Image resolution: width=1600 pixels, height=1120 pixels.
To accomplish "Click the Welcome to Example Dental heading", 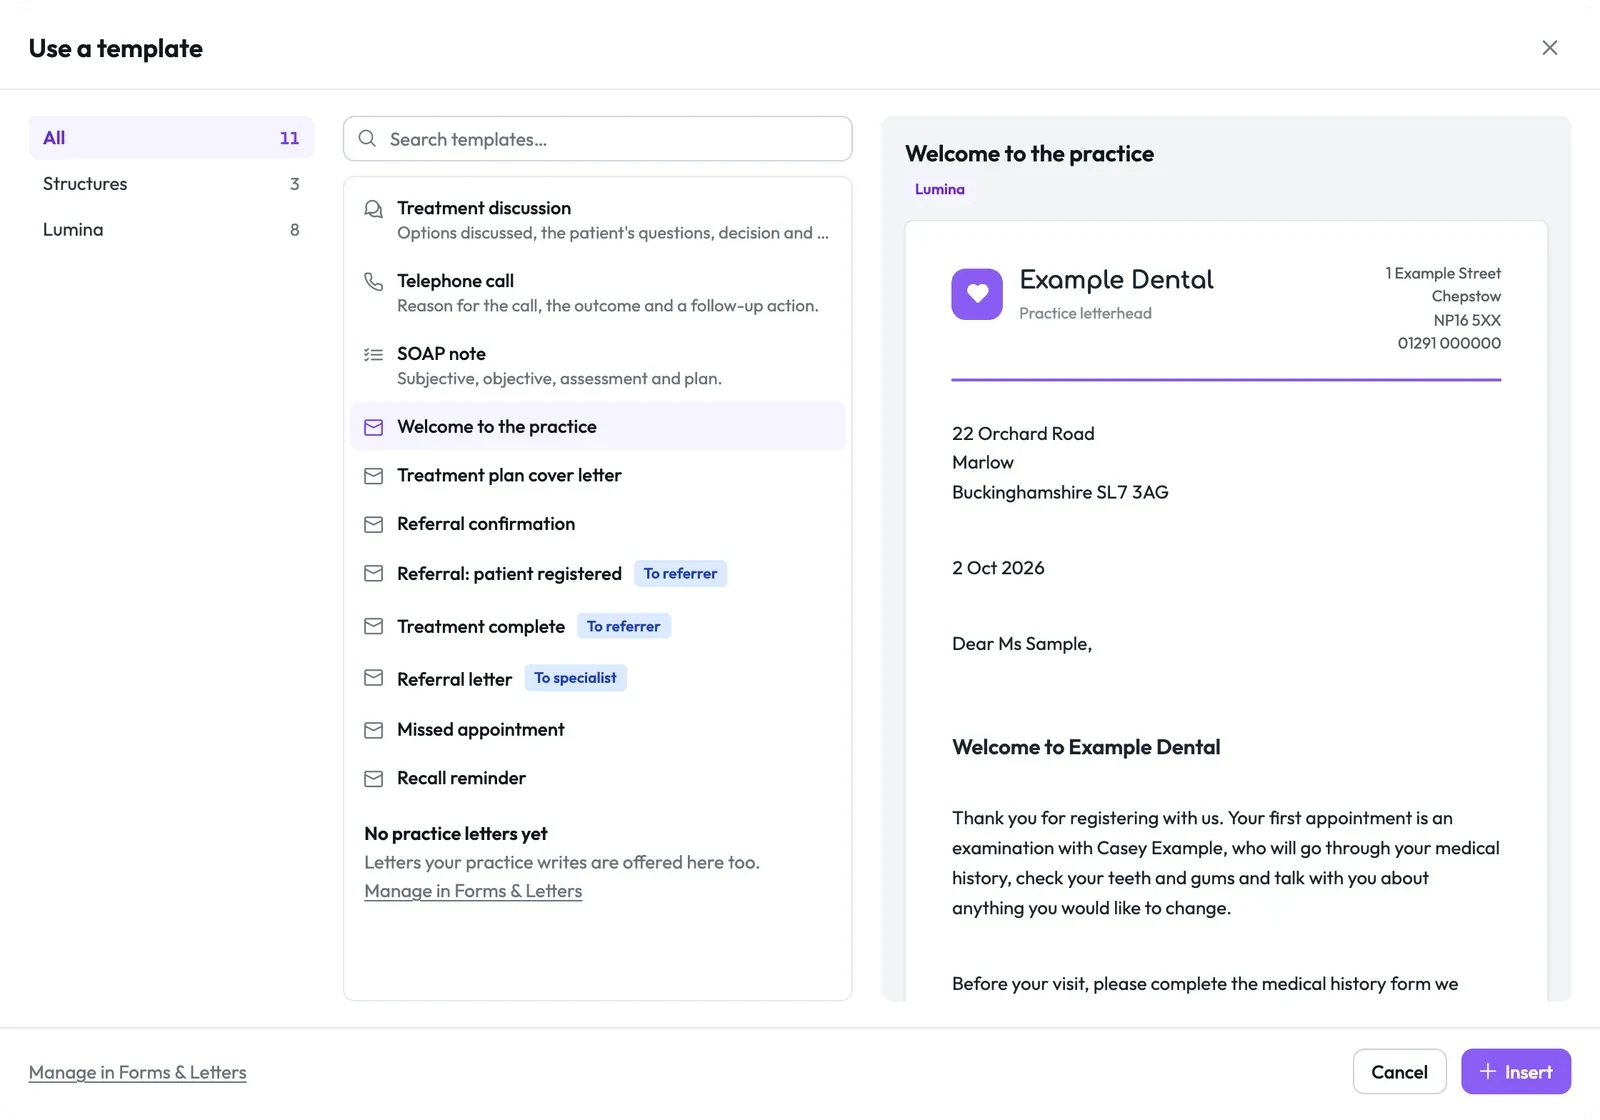I will coord(1086,747).
